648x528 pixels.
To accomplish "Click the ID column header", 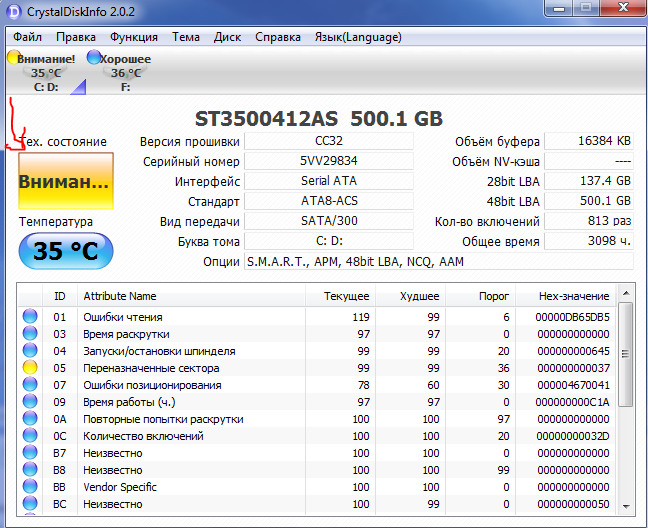I will coord(60,296).
